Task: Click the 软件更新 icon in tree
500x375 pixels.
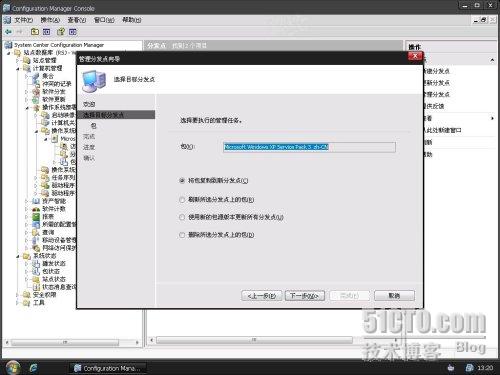Action: (x=36, y=99)
